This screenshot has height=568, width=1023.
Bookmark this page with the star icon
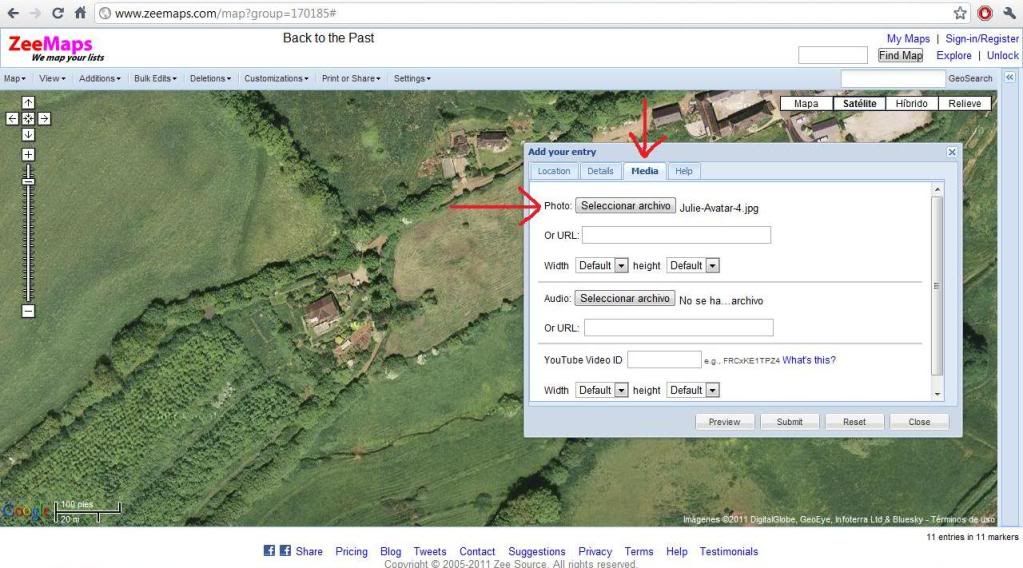click(x=961, y=14)
